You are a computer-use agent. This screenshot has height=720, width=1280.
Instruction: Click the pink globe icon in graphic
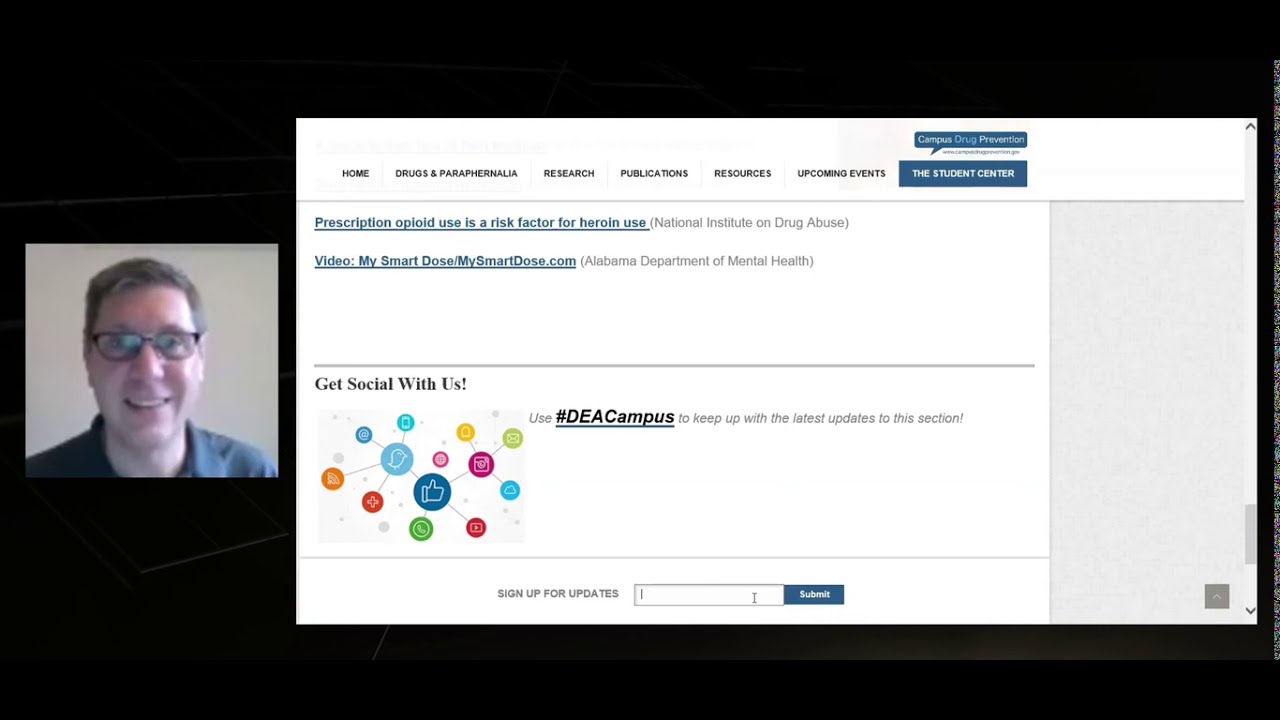click(440, 459)
